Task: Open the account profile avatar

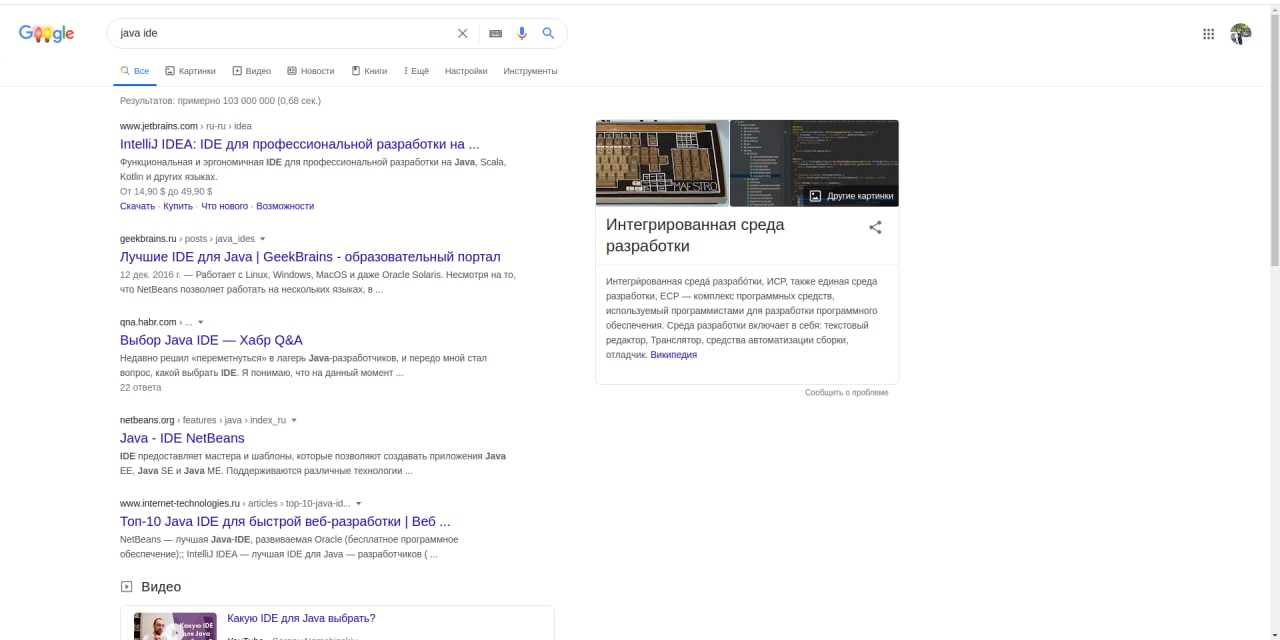Action: (1241, 34)
